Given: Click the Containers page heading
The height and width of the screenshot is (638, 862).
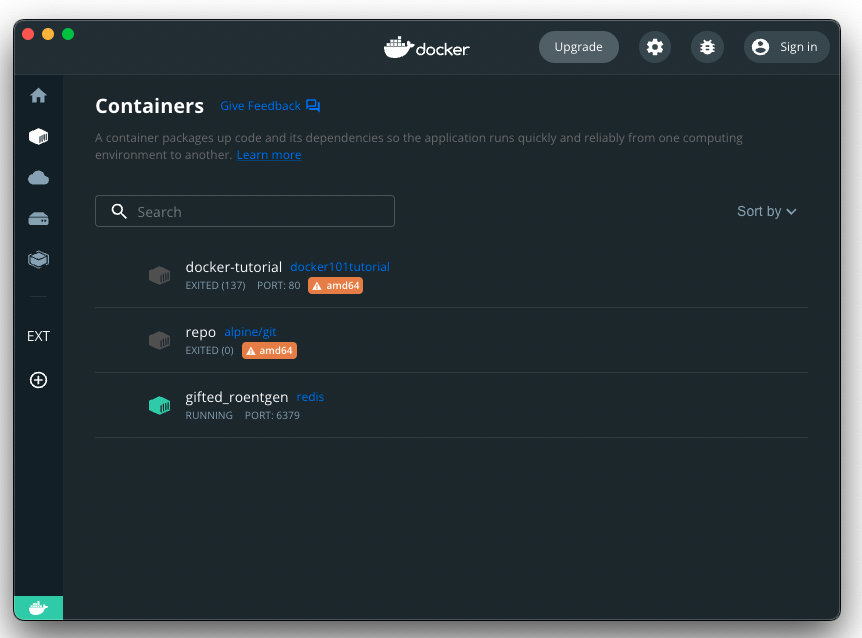Looking at the screenshot, I should 150,106.
